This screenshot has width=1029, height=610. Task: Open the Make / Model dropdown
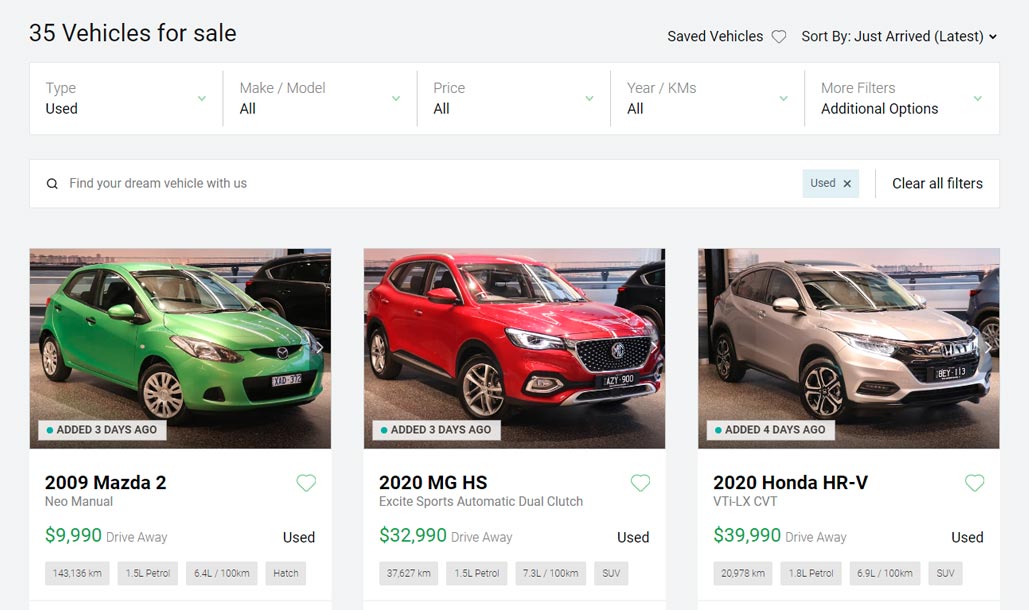pos(320,98)
